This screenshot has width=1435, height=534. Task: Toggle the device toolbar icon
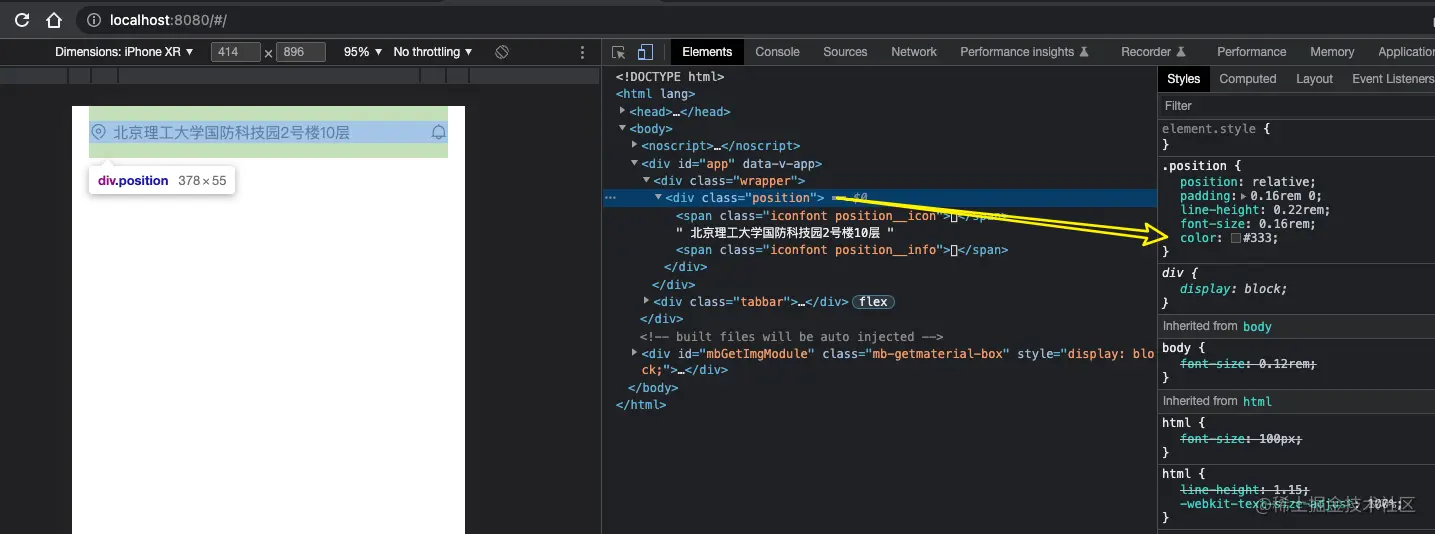click(x=646, y=52)
